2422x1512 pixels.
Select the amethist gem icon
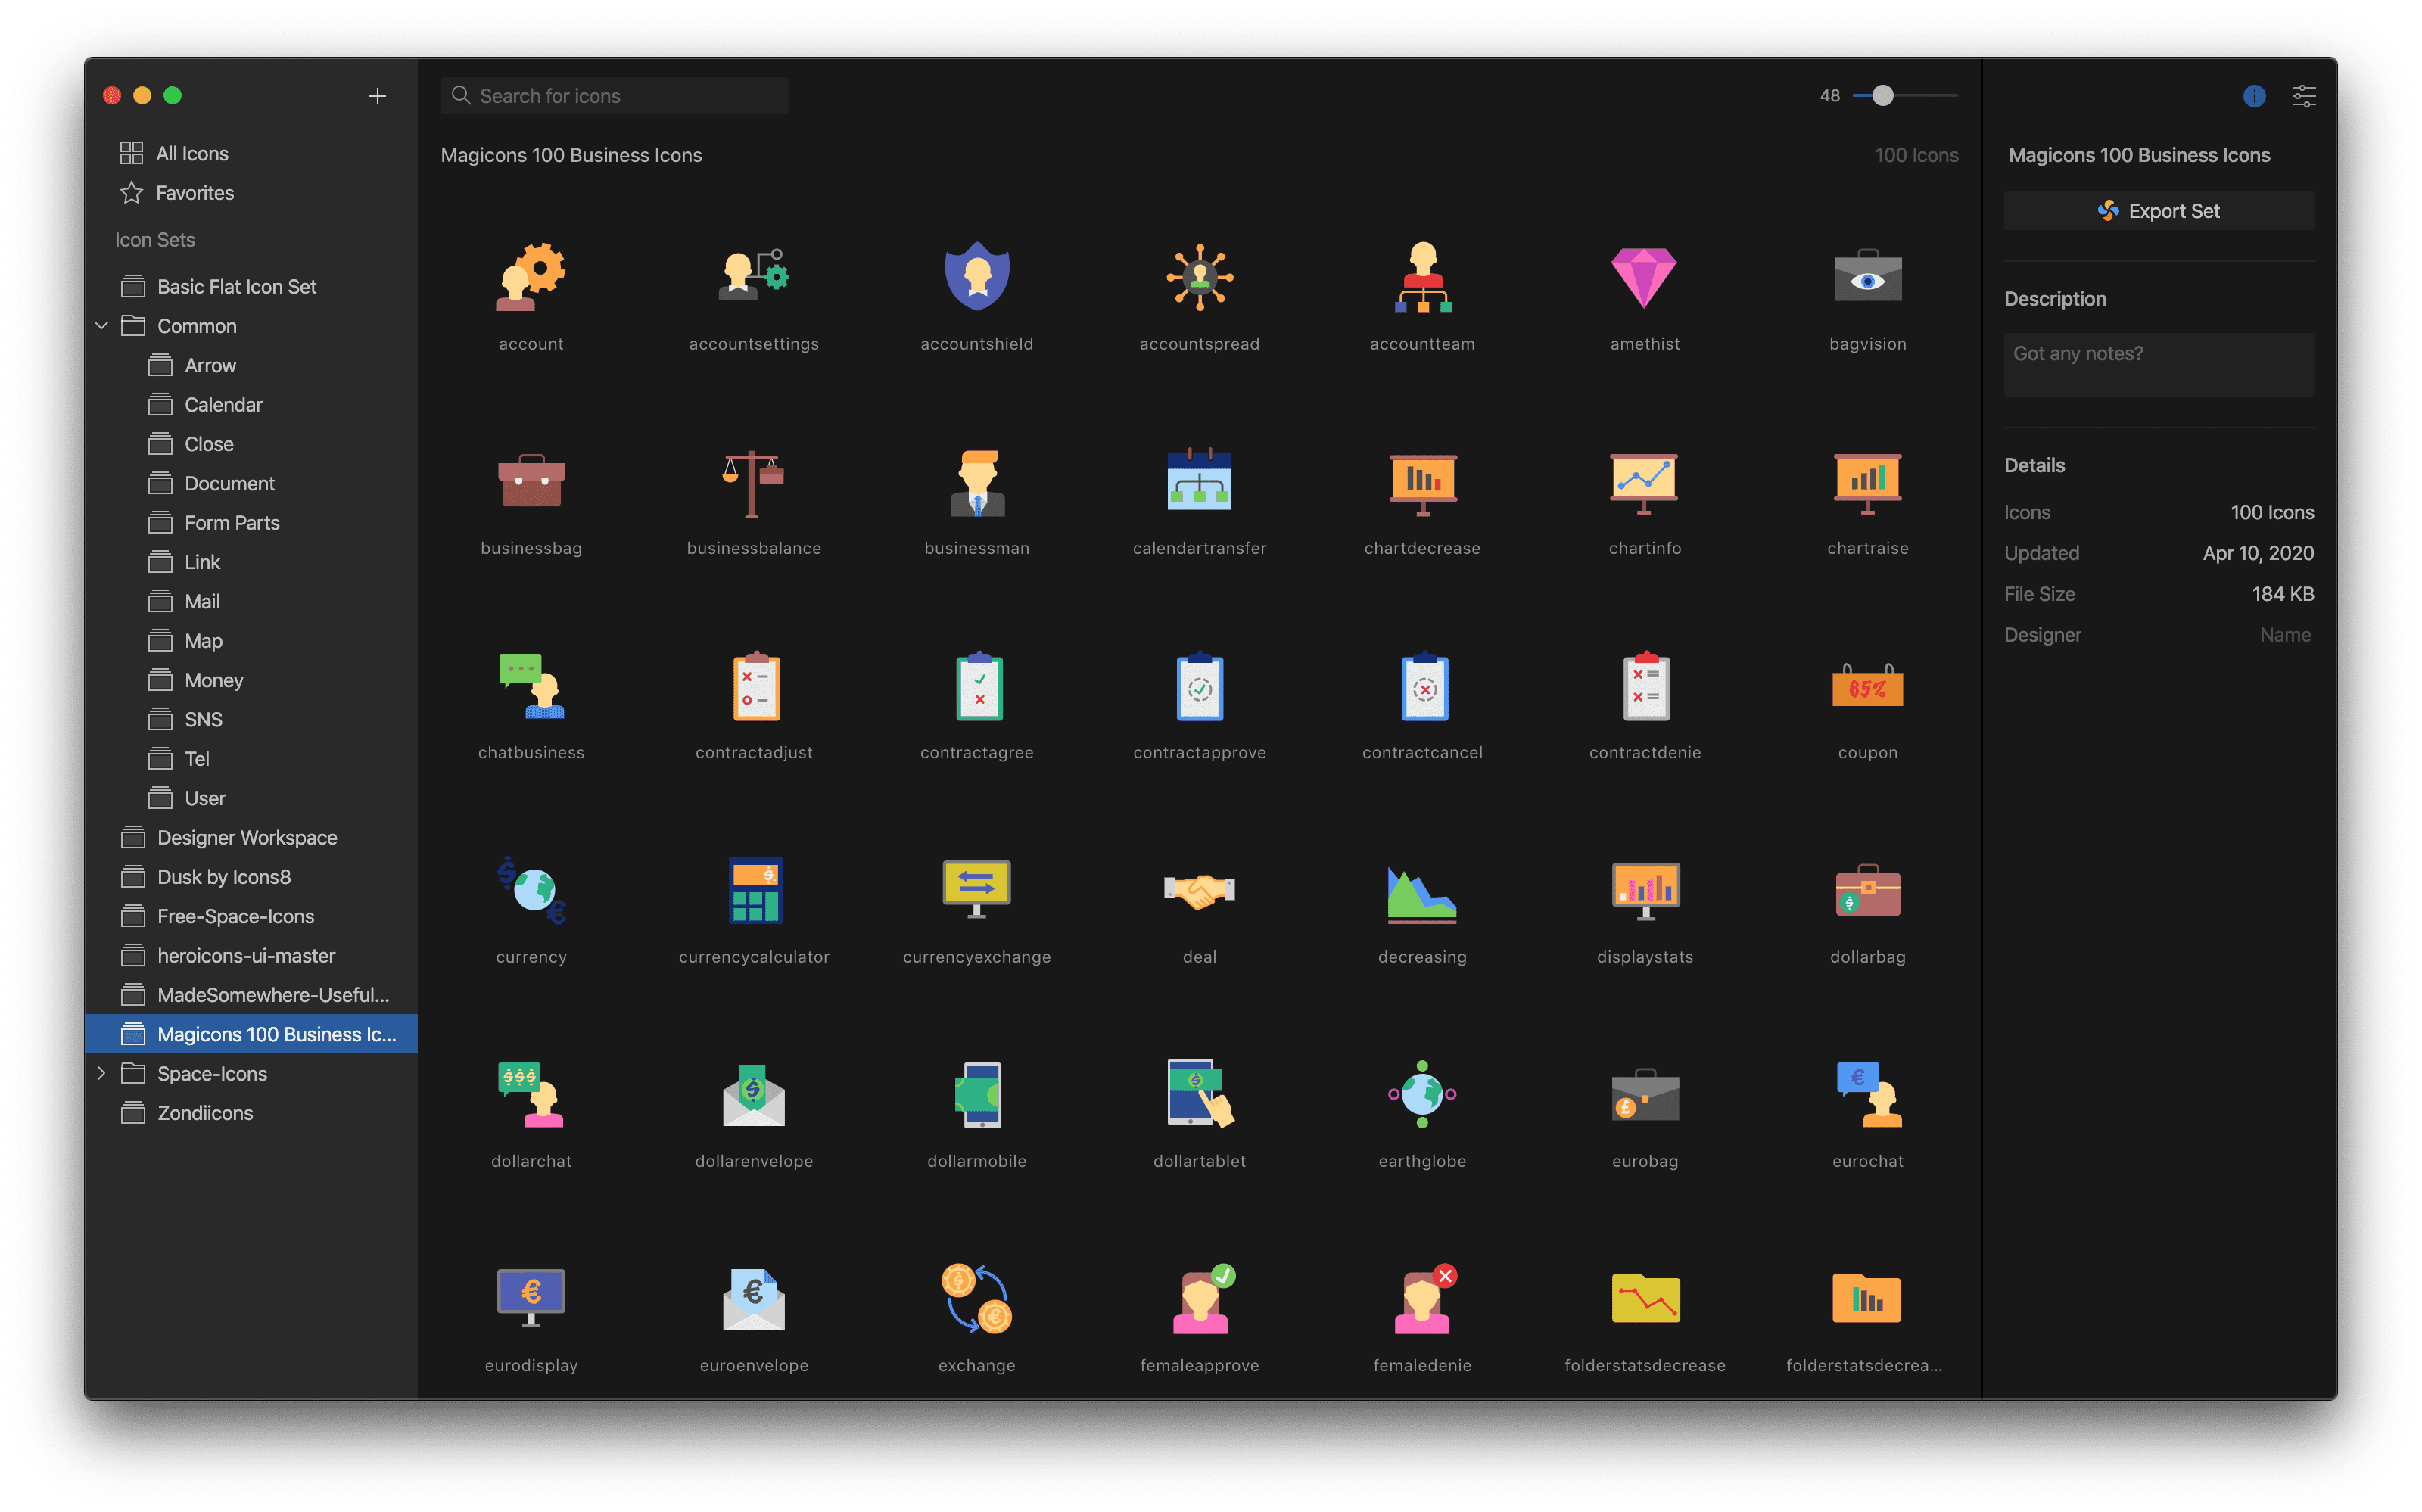1644,278
